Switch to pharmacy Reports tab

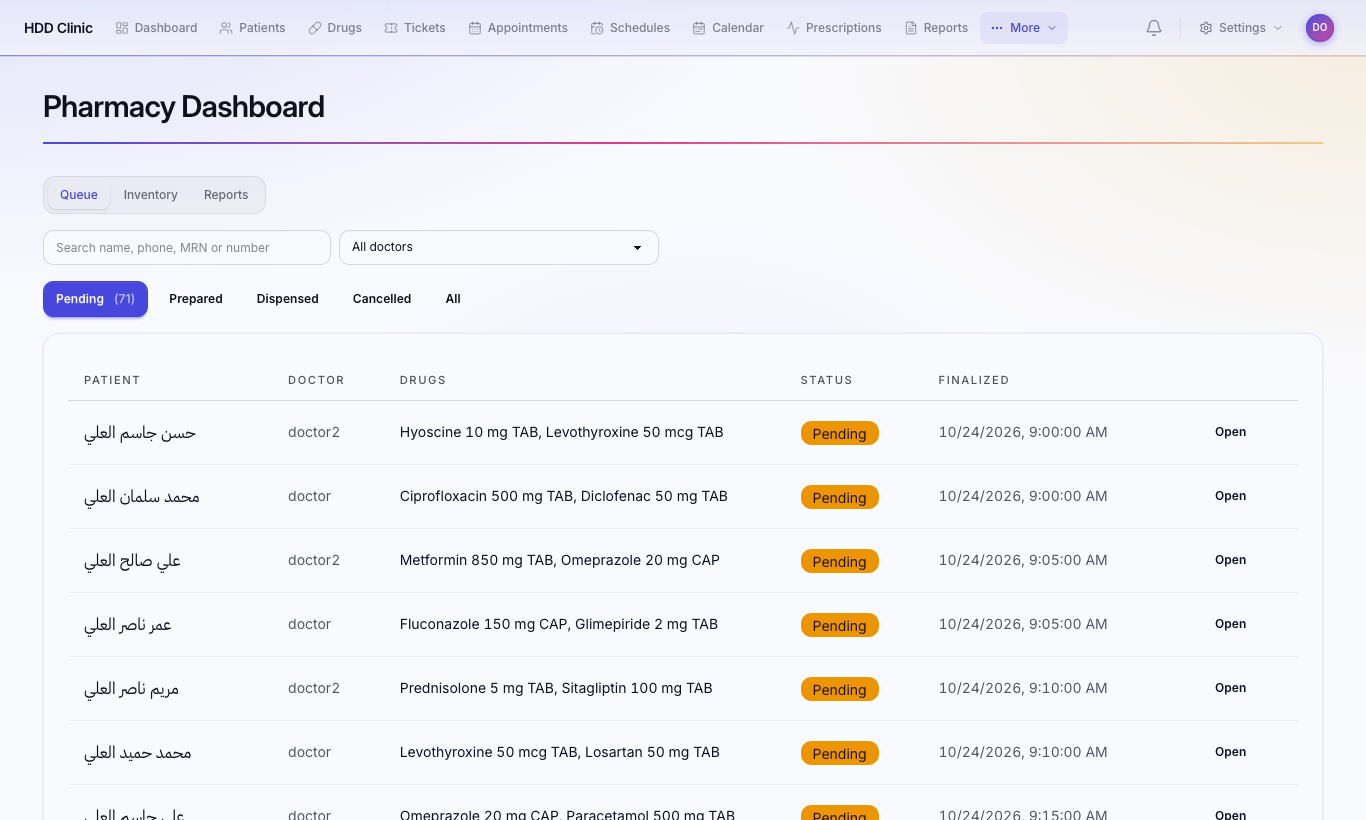click(226, 195)
